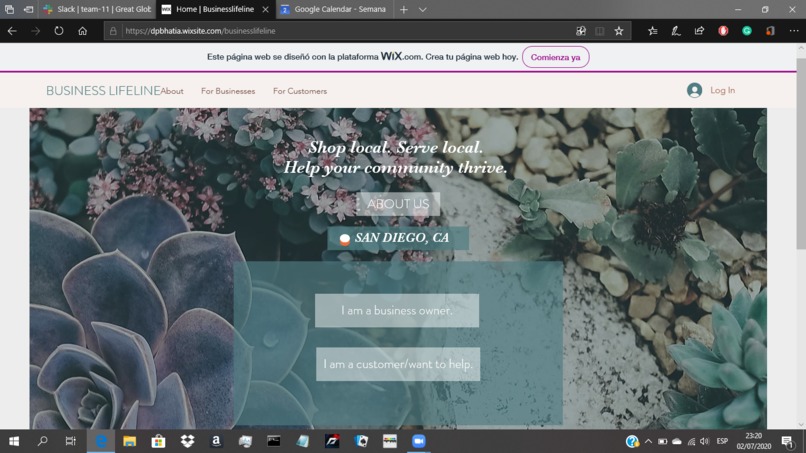
Task: Open new tab with plus button
Action: coord(404,9)
